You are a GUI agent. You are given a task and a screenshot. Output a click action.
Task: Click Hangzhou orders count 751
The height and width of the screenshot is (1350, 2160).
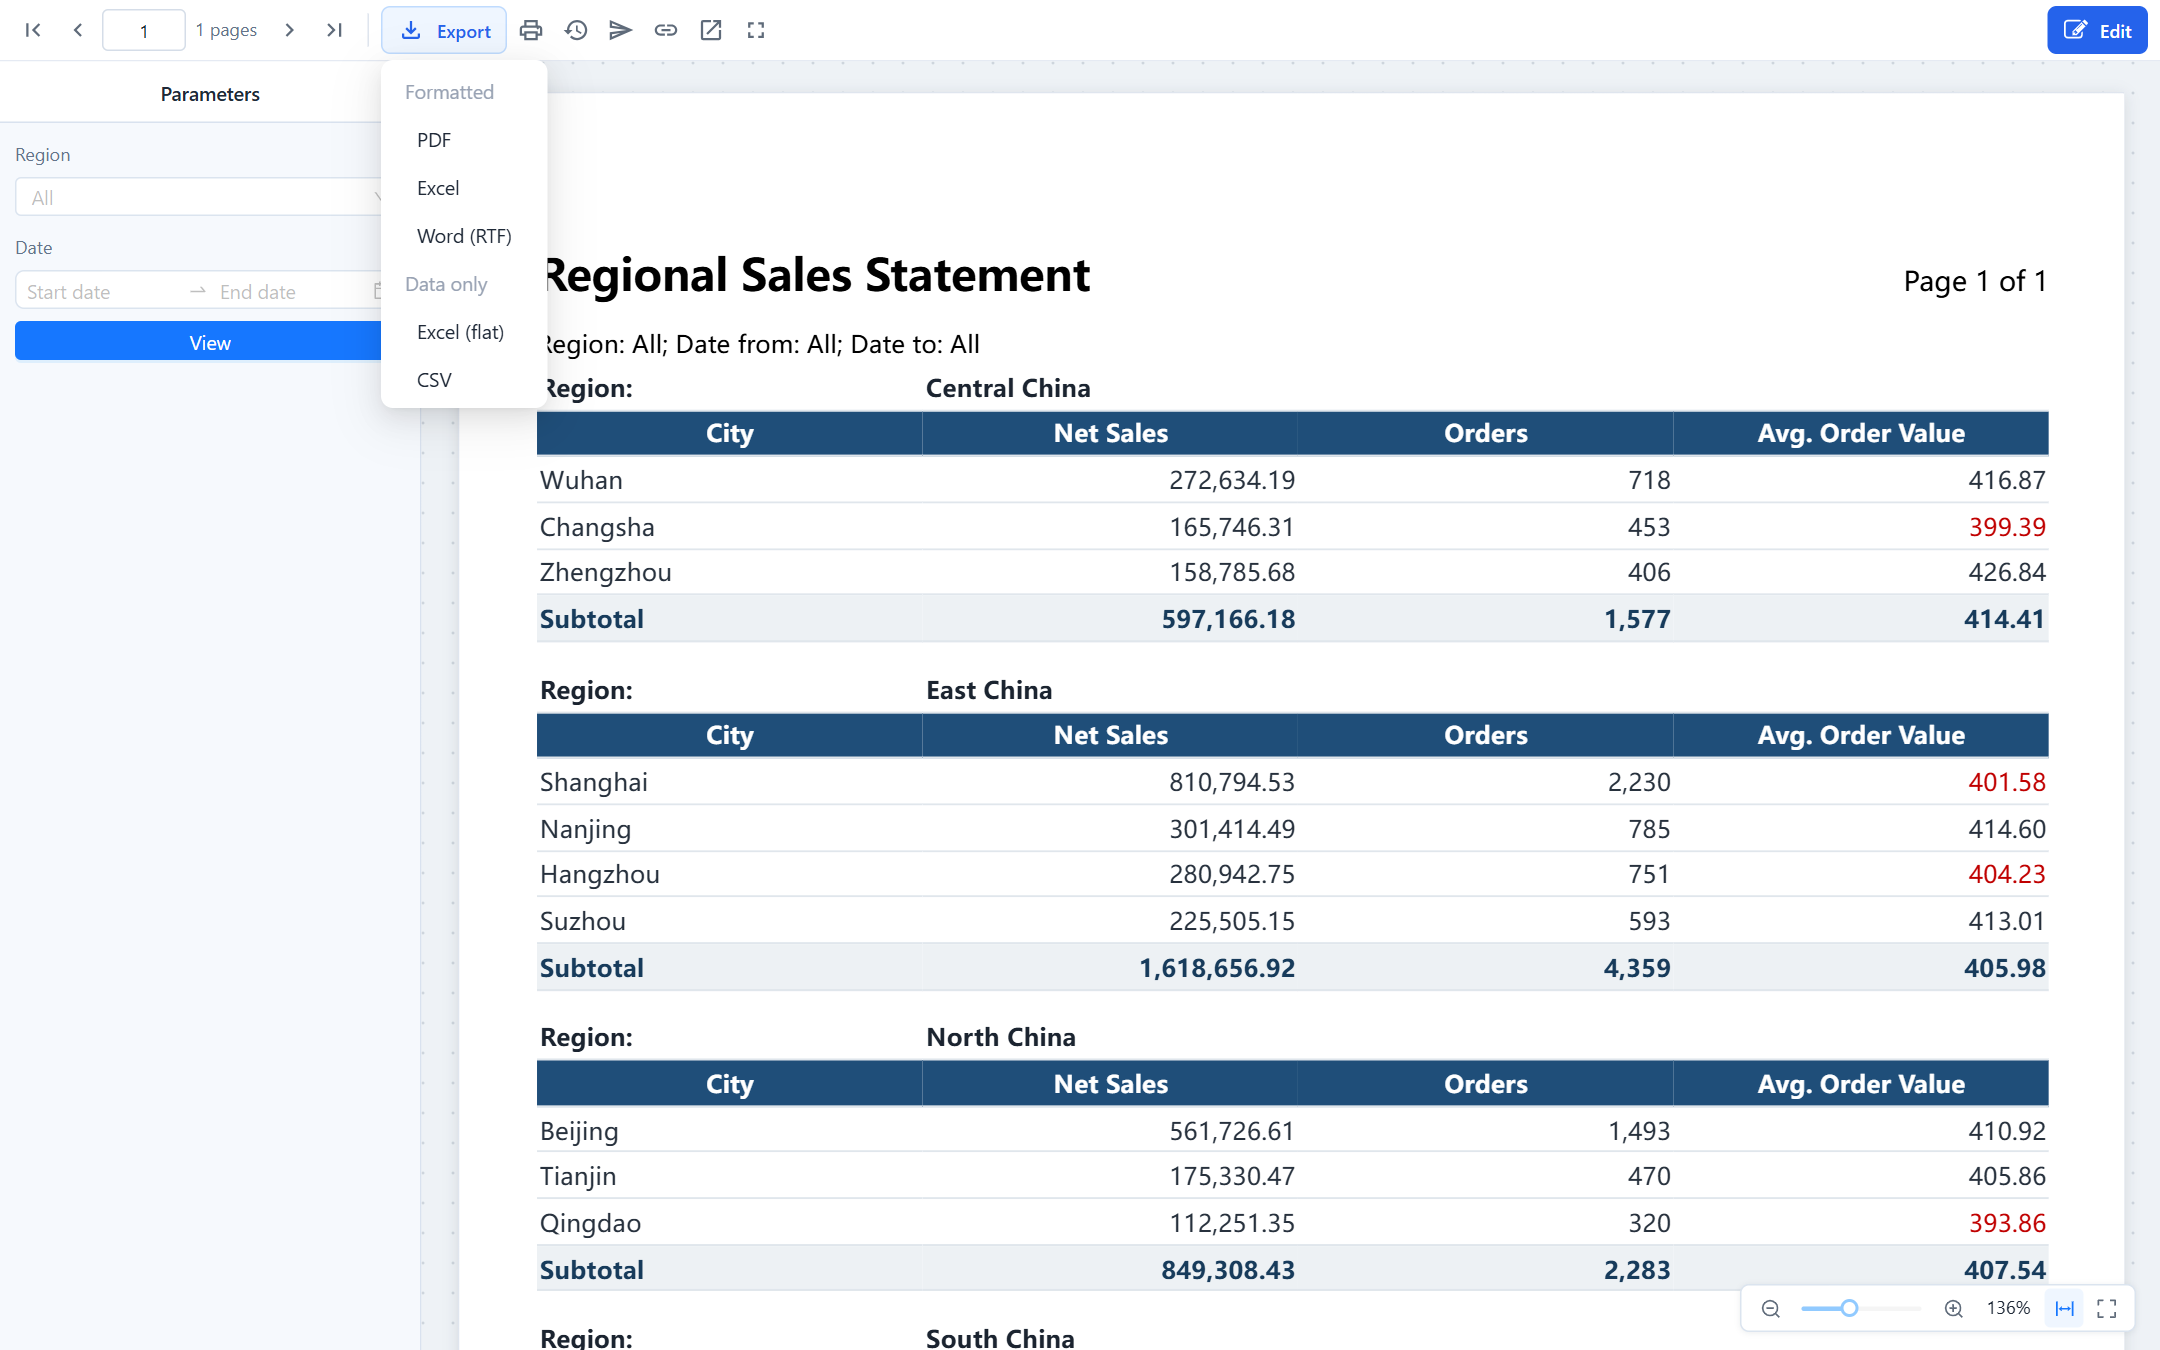pyautogui.click(x=1649, y=874)
